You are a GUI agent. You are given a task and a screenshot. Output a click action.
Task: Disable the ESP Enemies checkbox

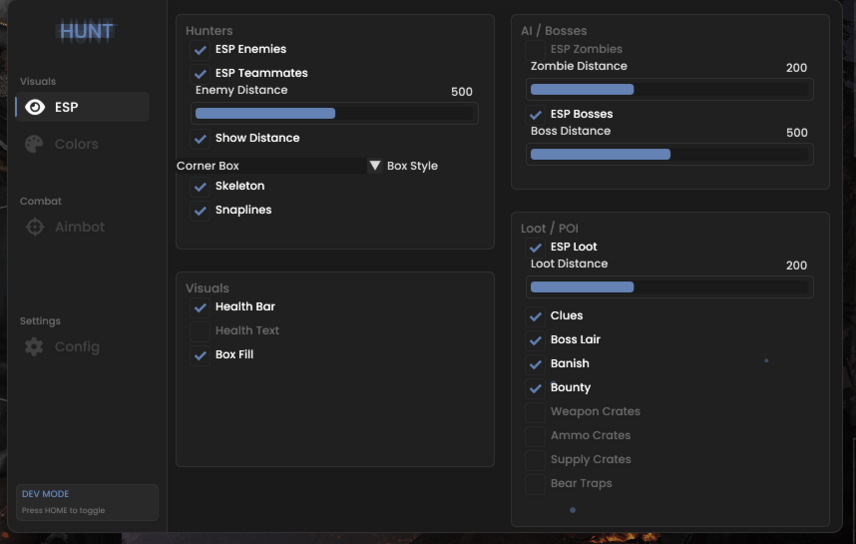point(200,50)
